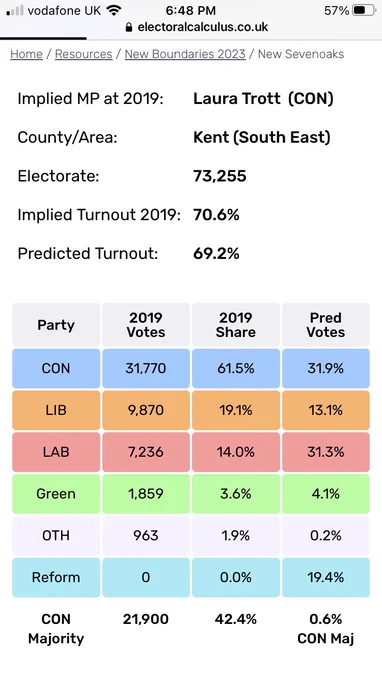This screenshot has height=680, width=382.
Task: Tap the electoralcalculus.co.uk address bar
Action: click(x=196, y=27)
